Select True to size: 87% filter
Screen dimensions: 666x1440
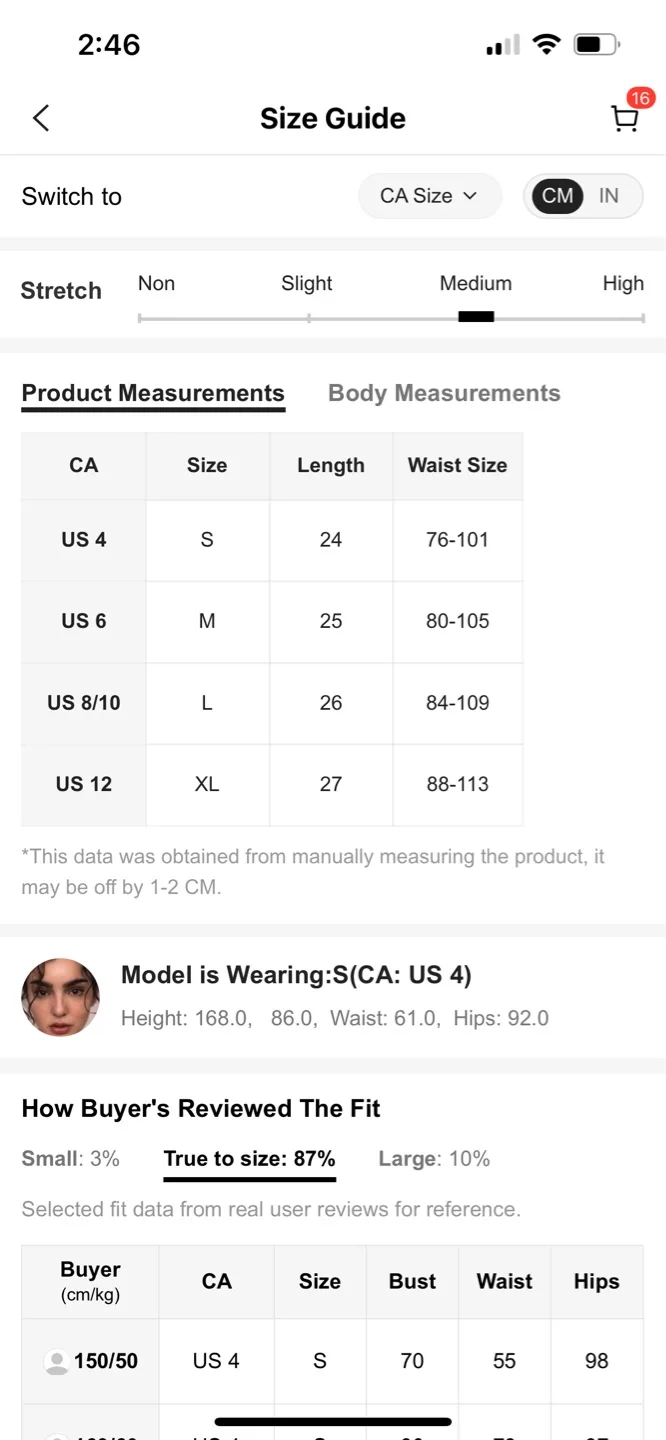[249, 1159]
